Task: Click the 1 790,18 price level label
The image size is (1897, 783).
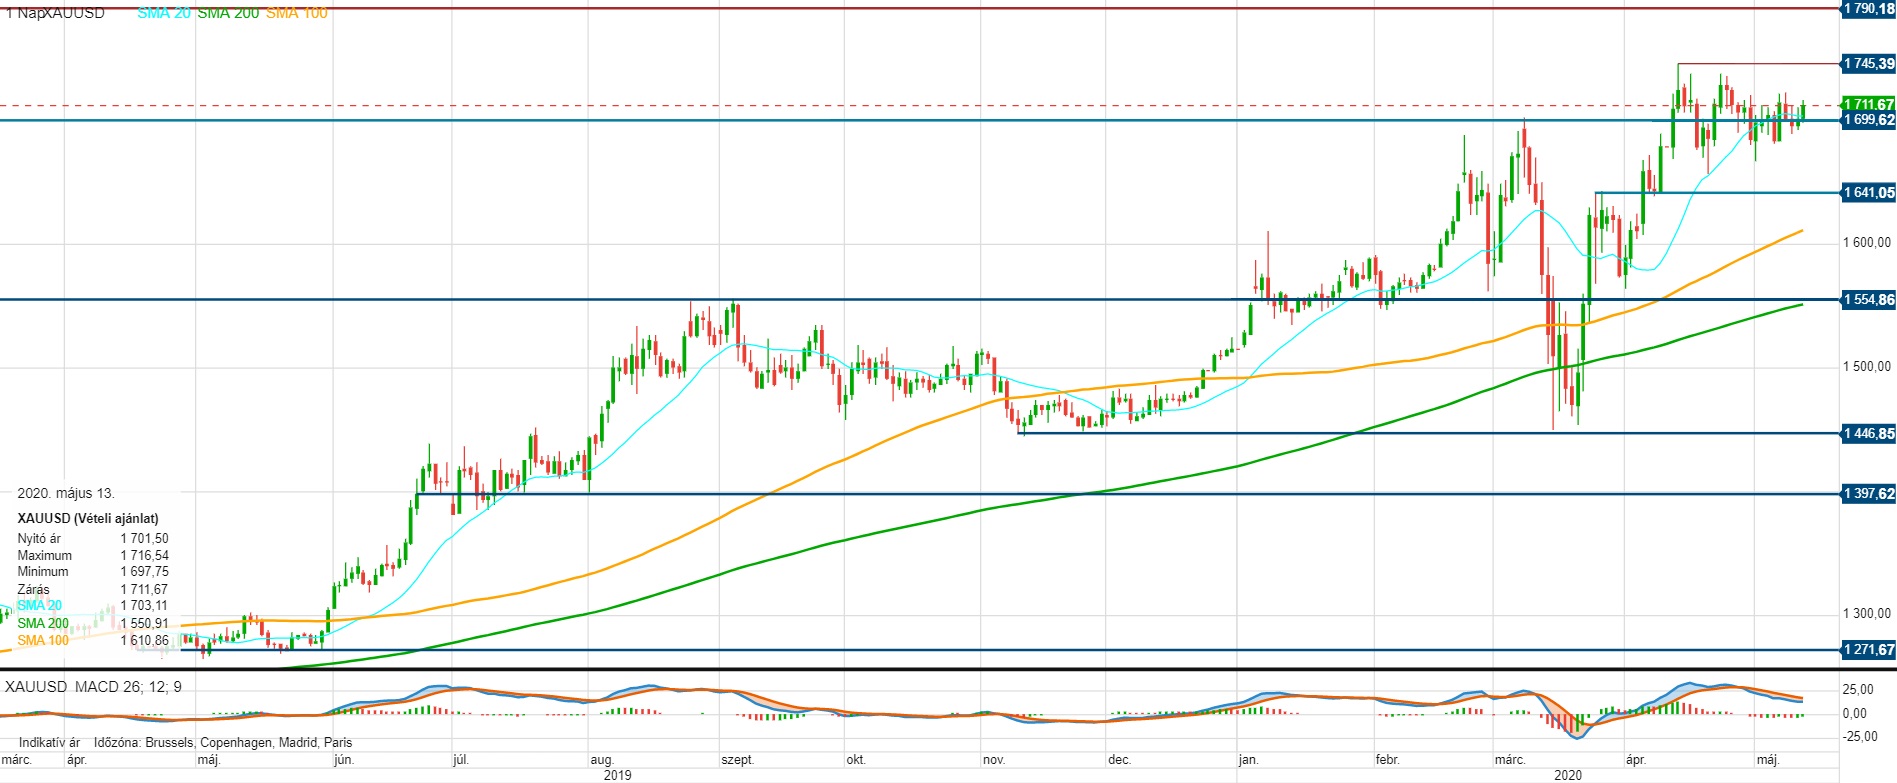Action: (x=1868, y=9)
